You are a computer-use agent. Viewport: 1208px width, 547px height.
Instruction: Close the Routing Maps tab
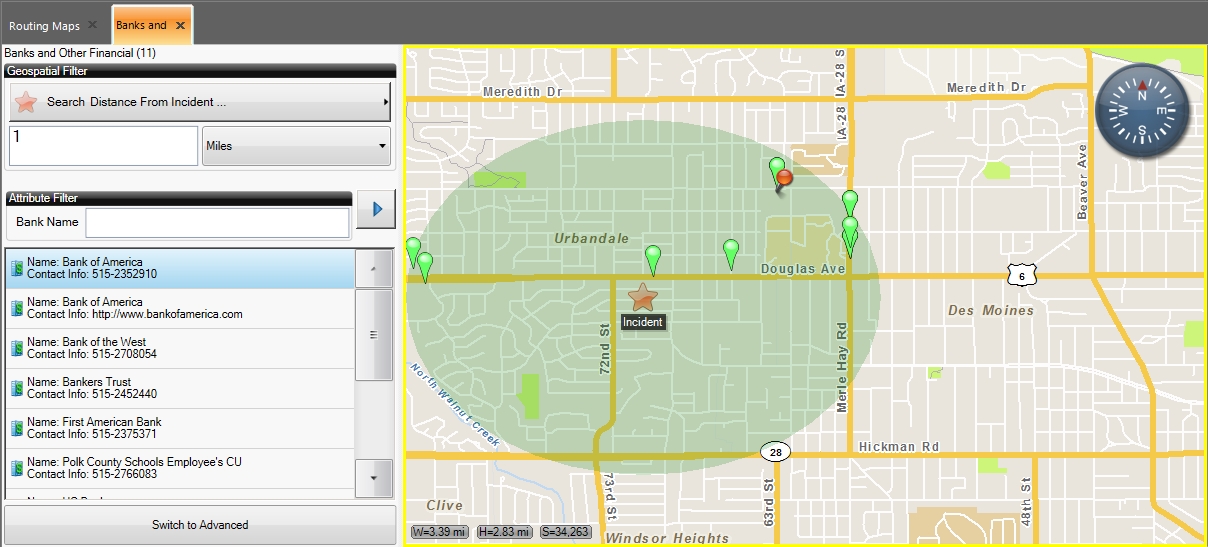[x=92, y=24]
